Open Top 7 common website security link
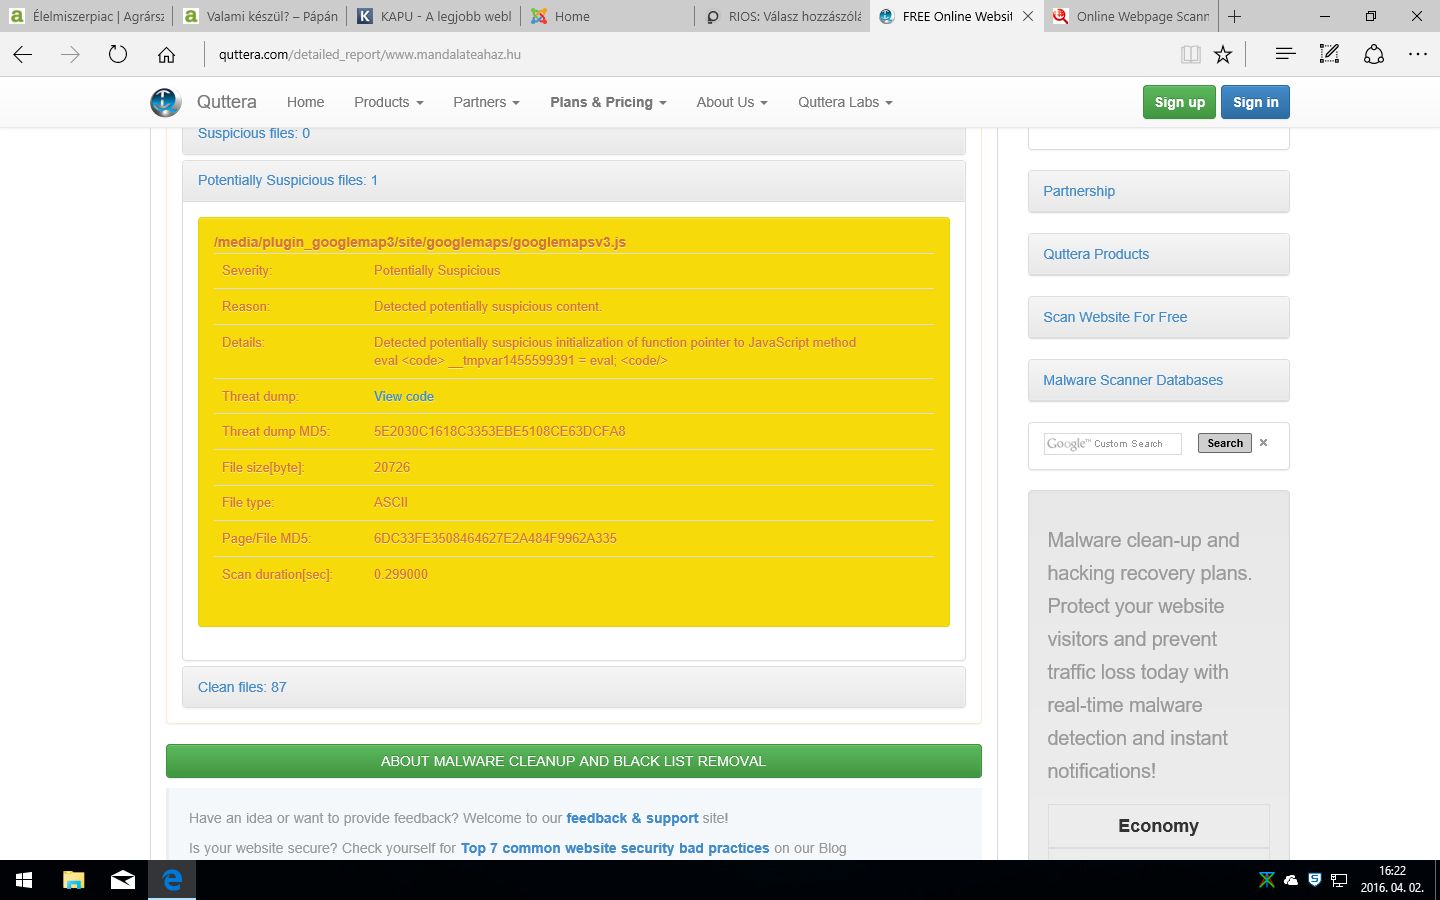The height and width of the screenshot is (900, 1440). point(615,848)
